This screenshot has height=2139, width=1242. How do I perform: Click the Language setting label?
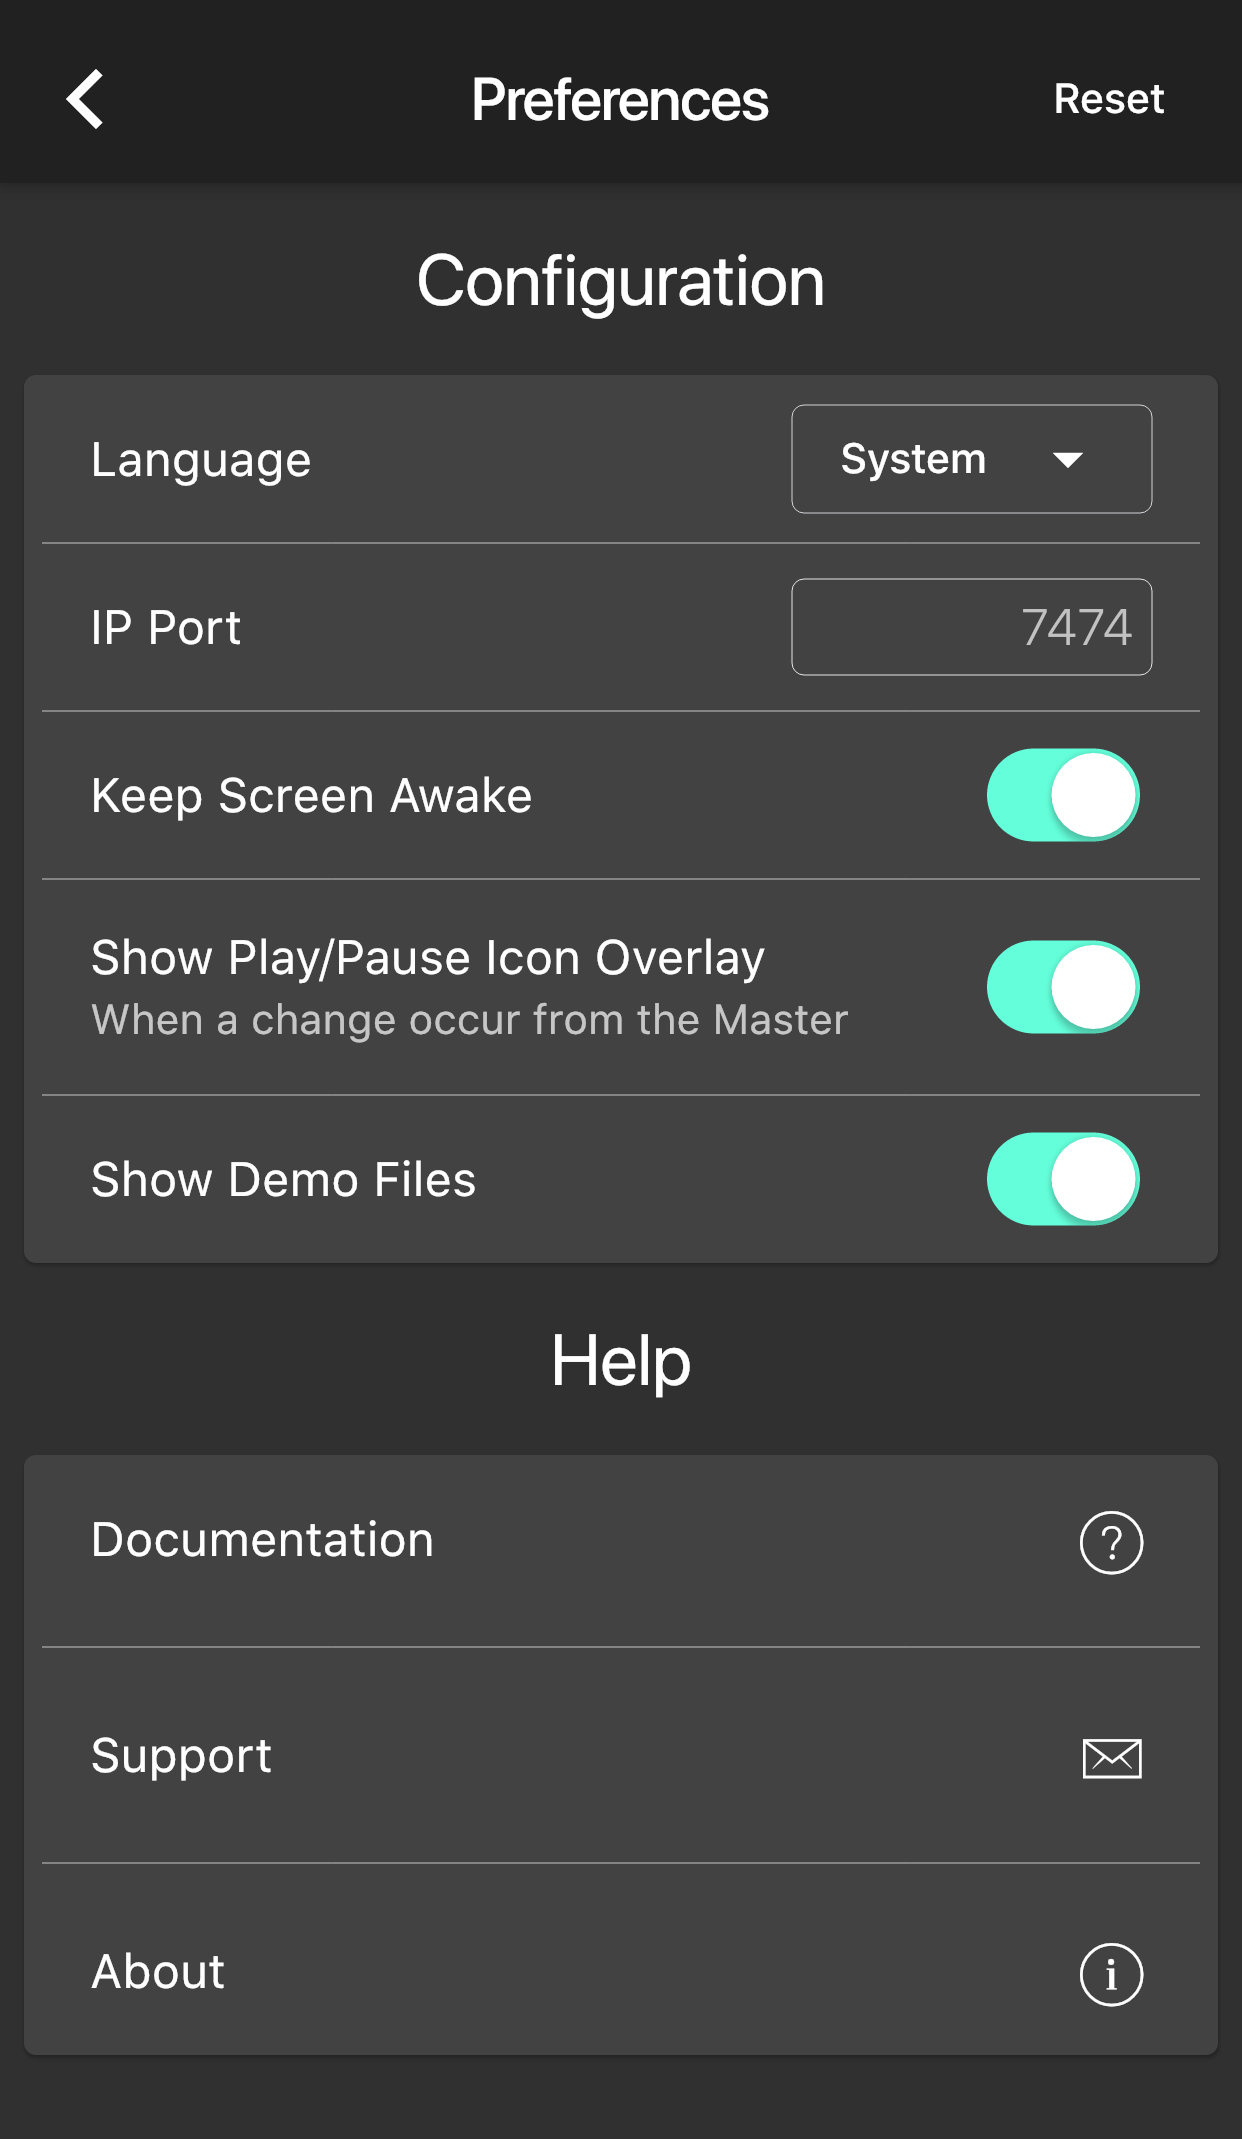(201, 460)
